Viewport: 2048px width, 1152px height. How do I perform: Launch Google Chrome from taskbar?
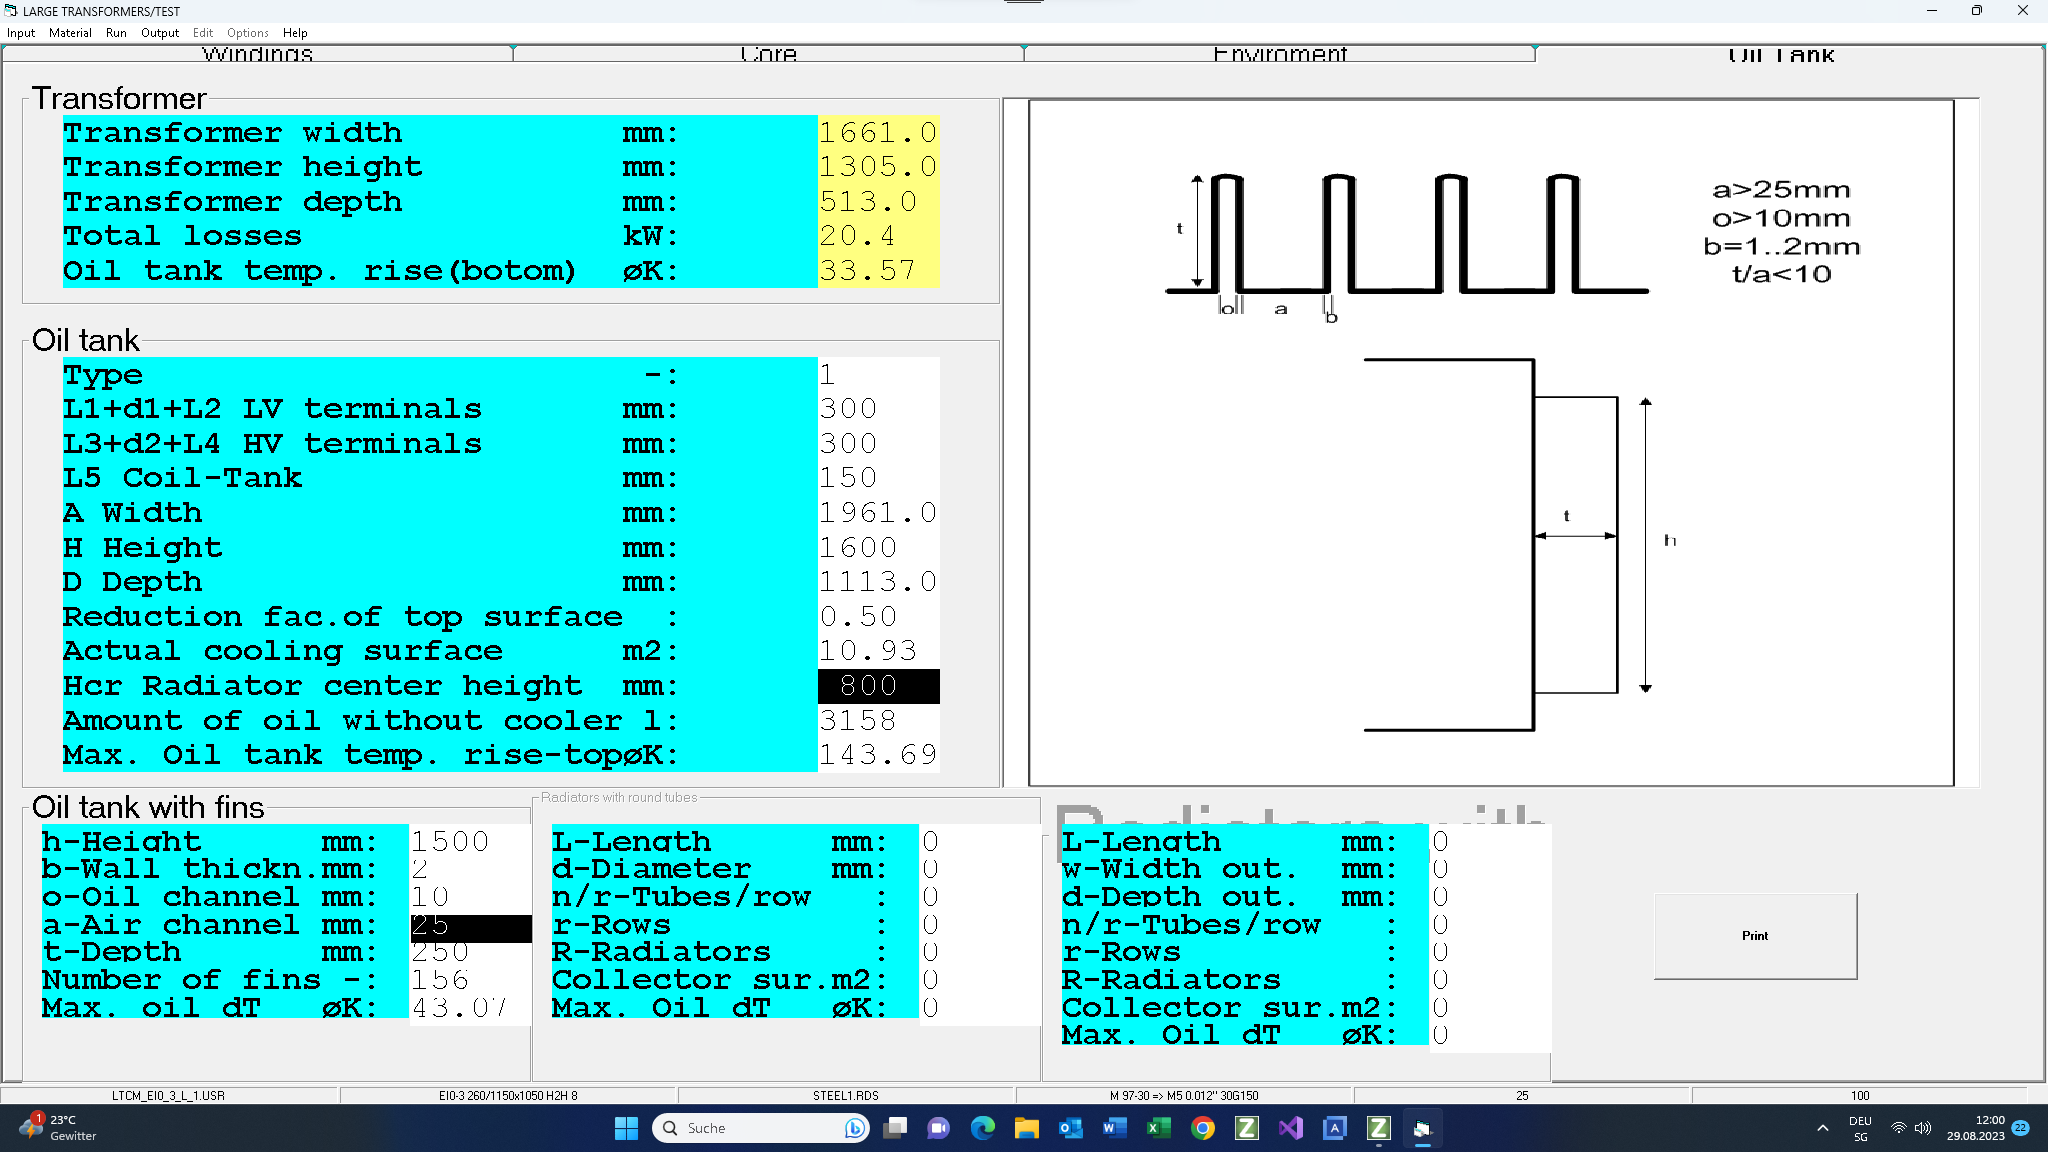click(x=1203, y=1128)
